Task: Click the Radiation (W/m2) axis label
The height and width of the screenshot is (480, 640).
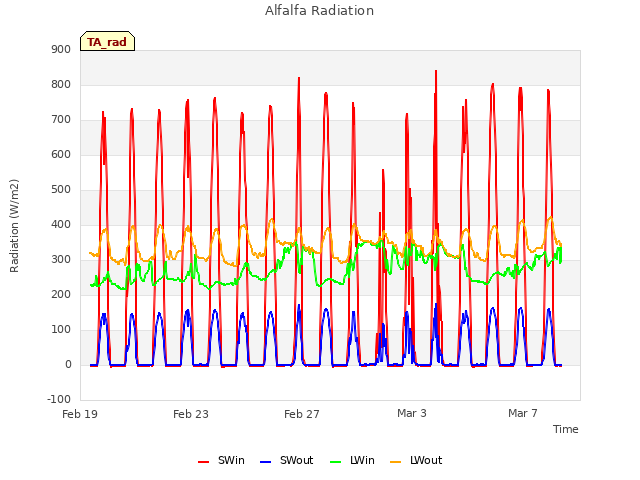Action: point(14,226)
